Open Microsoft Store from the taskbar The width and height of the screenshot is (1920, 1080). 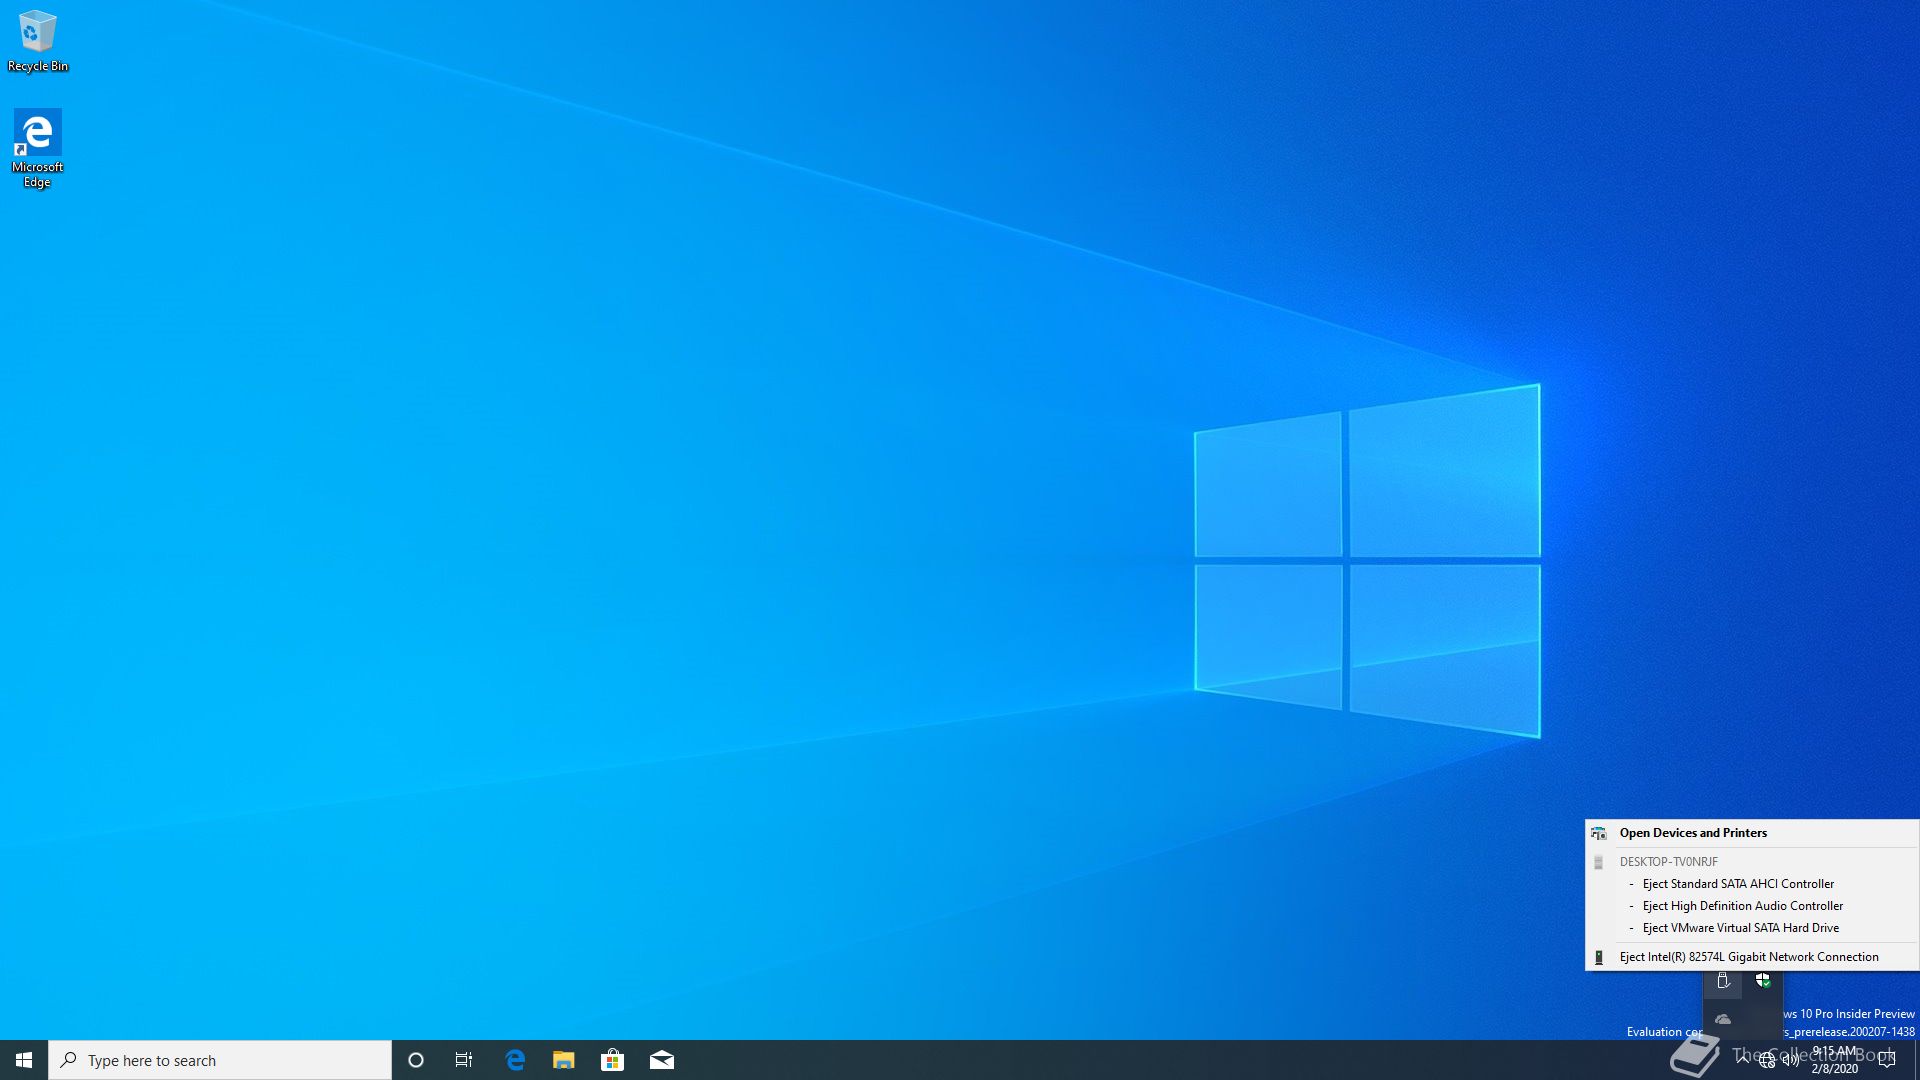click(x=612, y=1060)
